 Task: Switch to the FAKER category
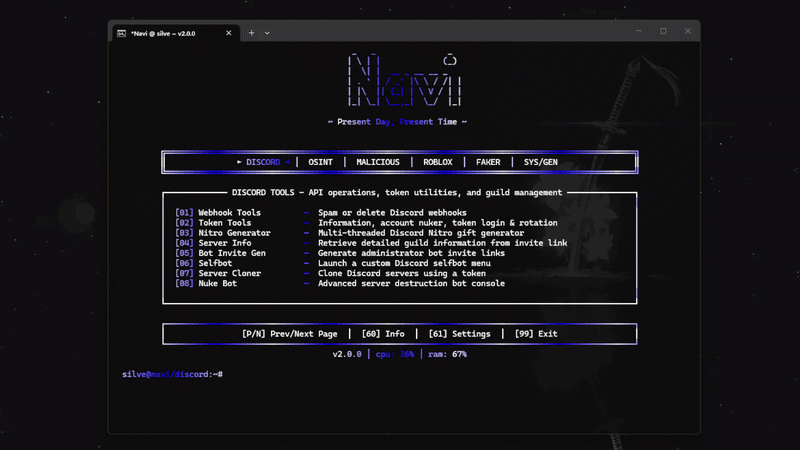(488, 162)
